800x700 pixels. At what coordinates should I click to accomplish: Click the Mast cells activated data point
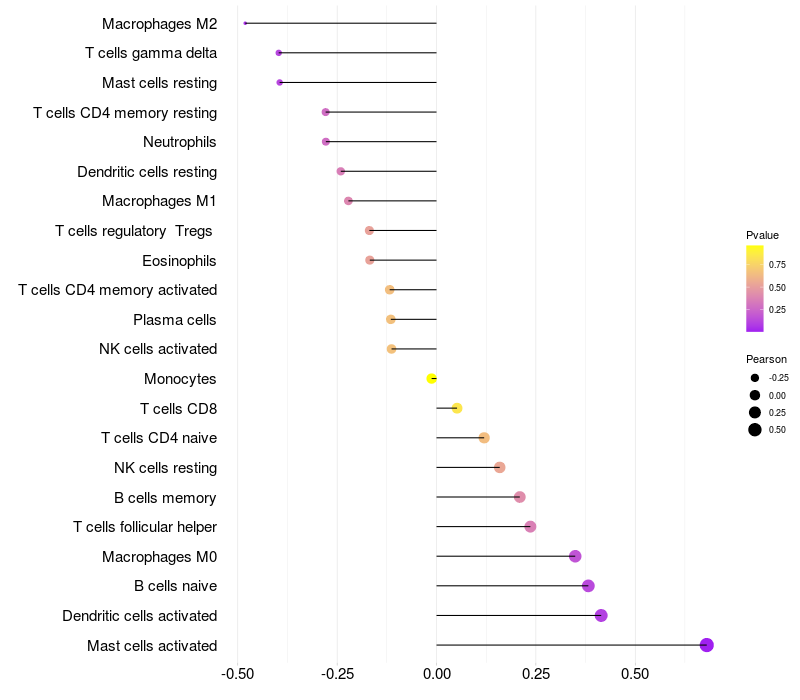pyautogui.click(x=706, y=645)
